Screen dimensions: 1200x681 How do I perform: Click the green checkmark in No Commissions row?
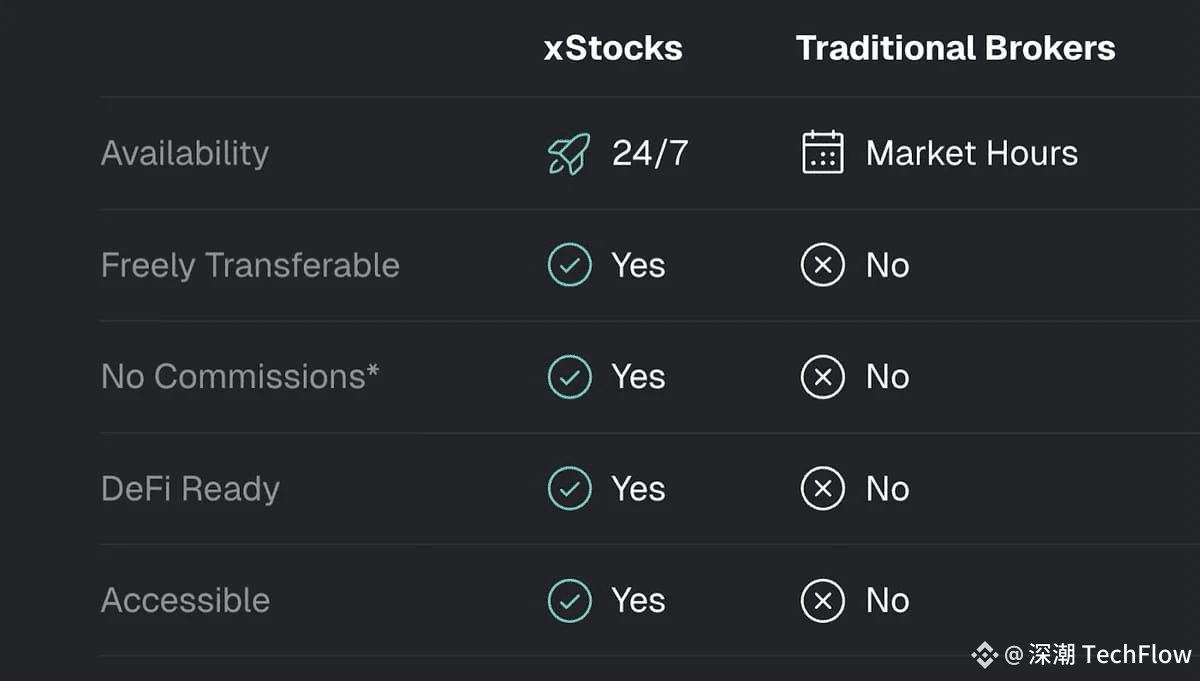click(570, 377)
